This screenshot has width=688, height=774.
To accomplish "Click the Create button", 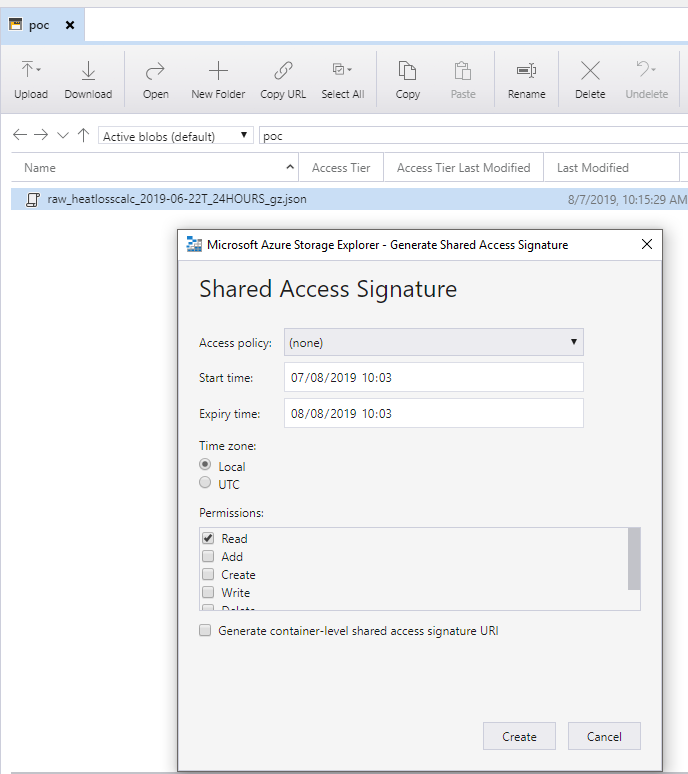I will click(519, 736).
